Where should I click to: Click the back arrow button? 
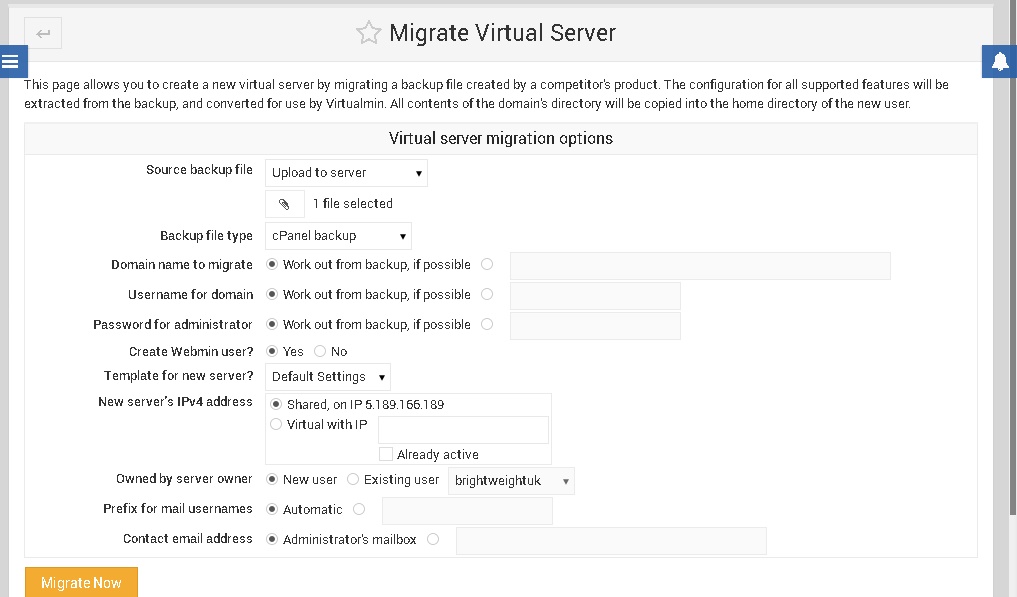tap(43, 33)
